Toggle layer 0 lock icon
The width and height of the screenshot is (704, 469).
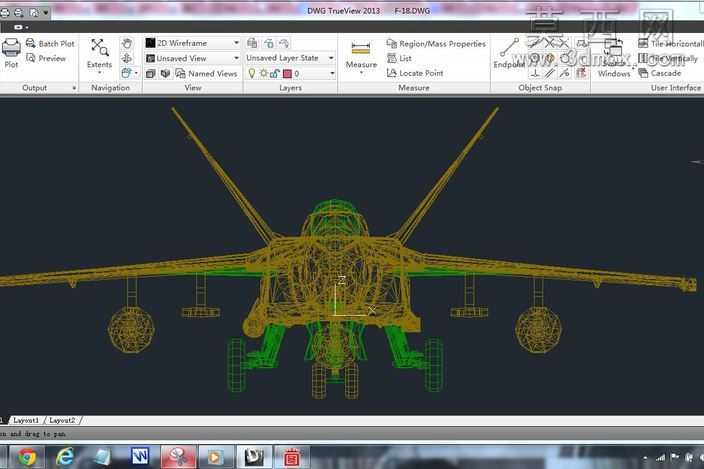(275, 73)
